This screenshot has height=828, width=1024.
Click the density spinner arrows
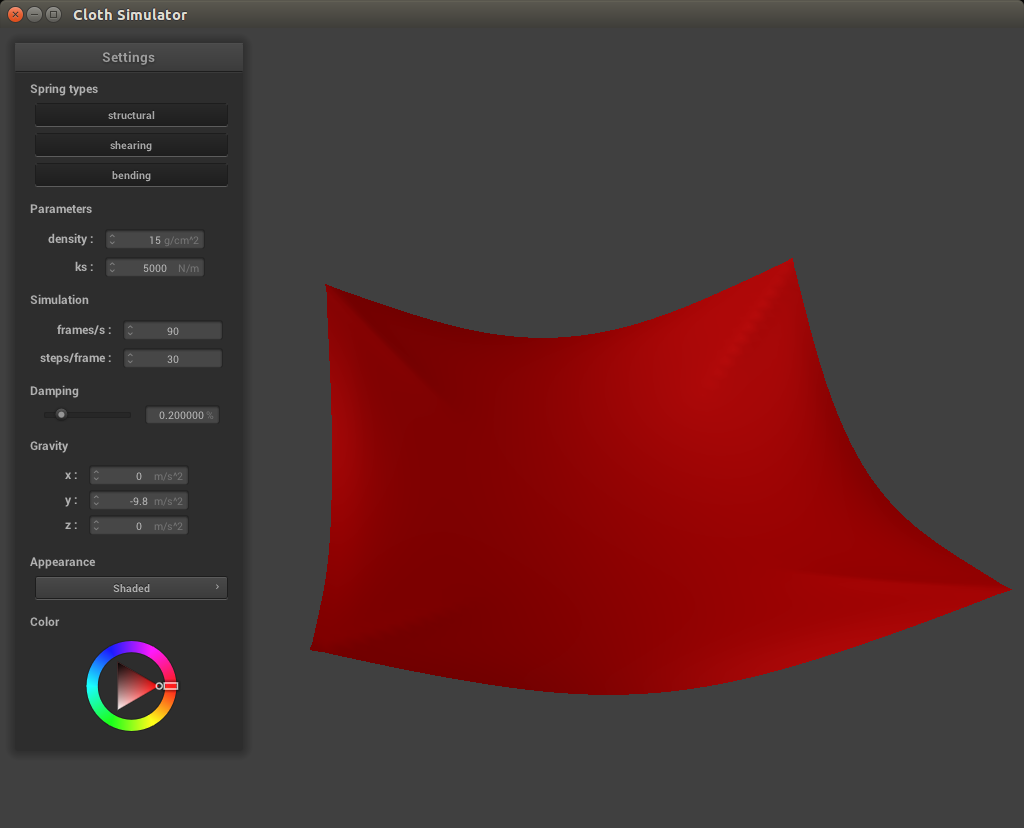tap(113, 240)
